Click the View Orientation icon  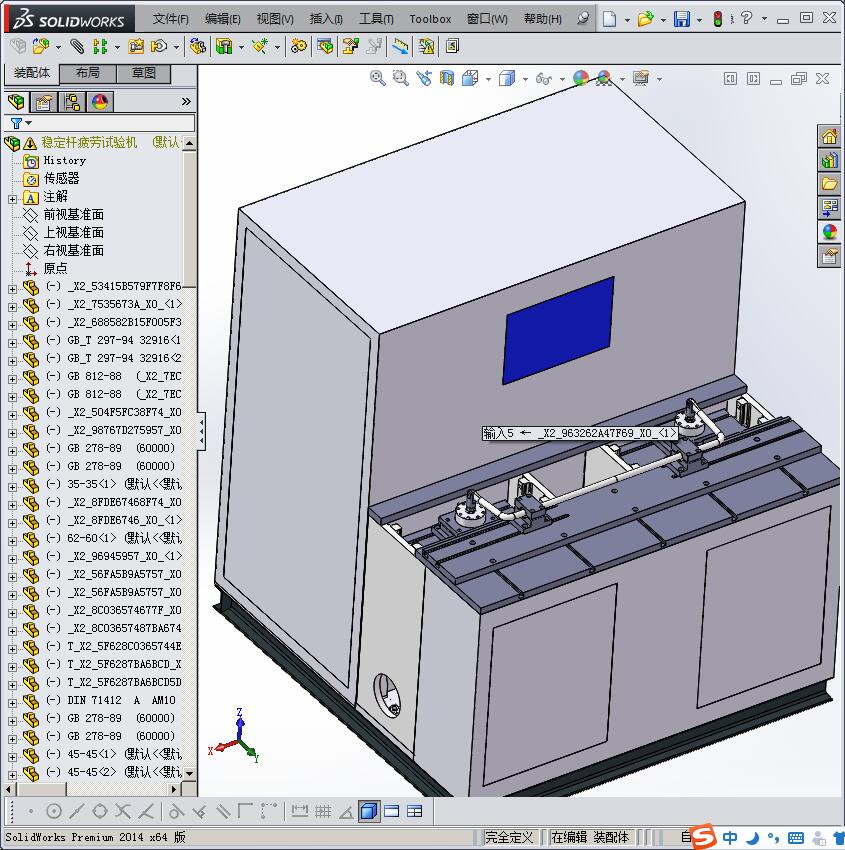470,79
